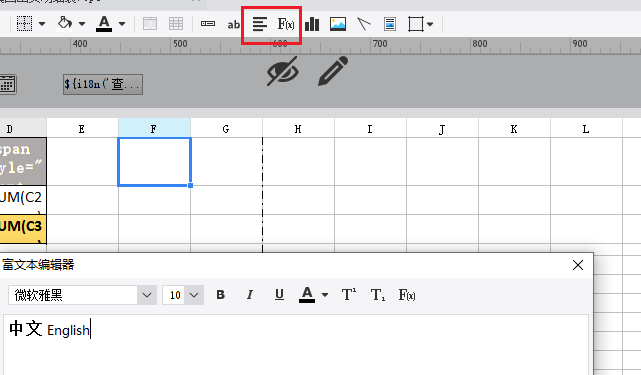Click the merge cells icon
The image size is (641, 375).
point(150,24)
